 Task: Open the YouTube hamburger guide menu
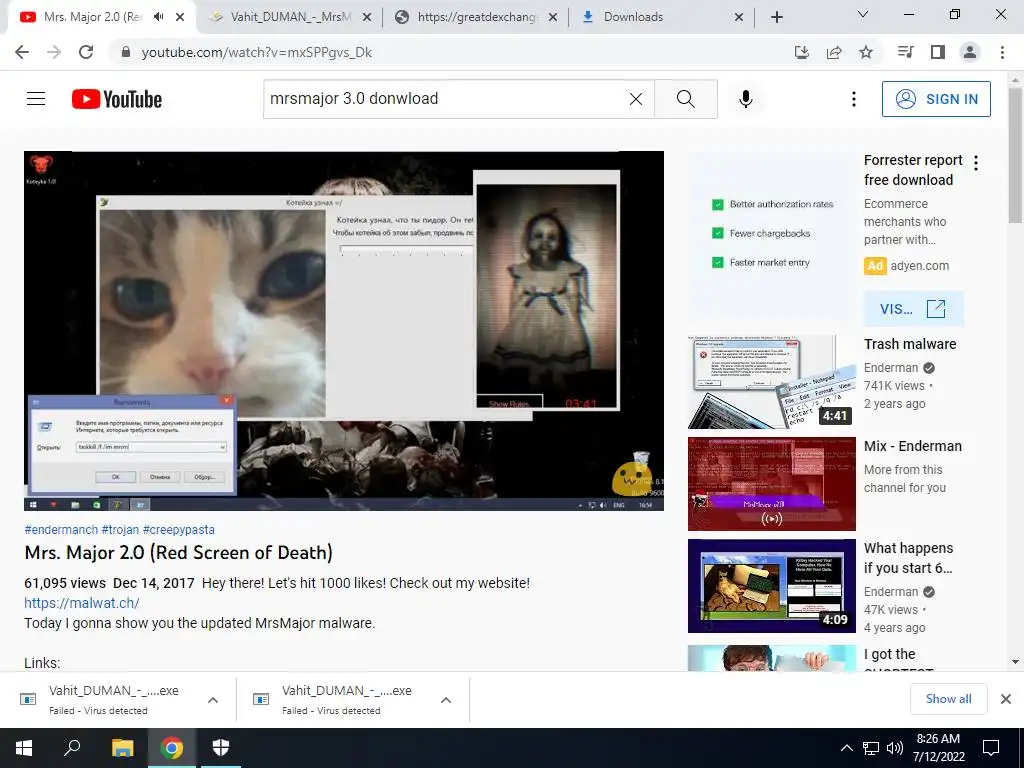(x=36, y=99)
